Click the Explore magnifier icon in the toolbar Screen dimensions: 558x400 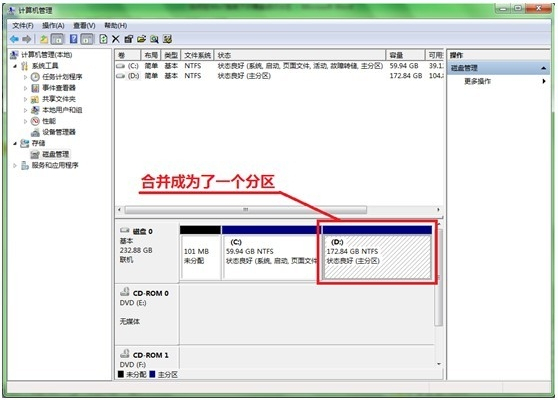pyautogui.click(x=154, y=39)
